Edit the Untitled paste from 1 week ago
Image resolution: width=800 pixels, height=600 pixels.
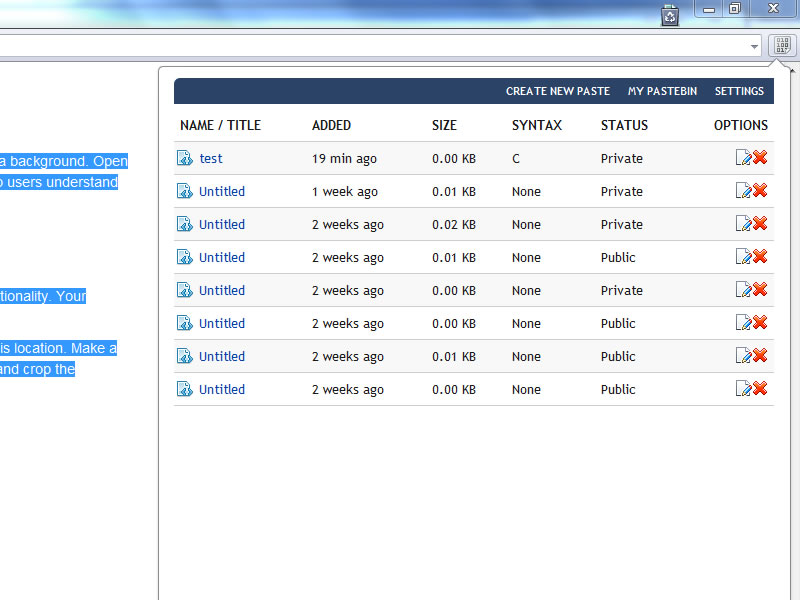pos(743,191)
